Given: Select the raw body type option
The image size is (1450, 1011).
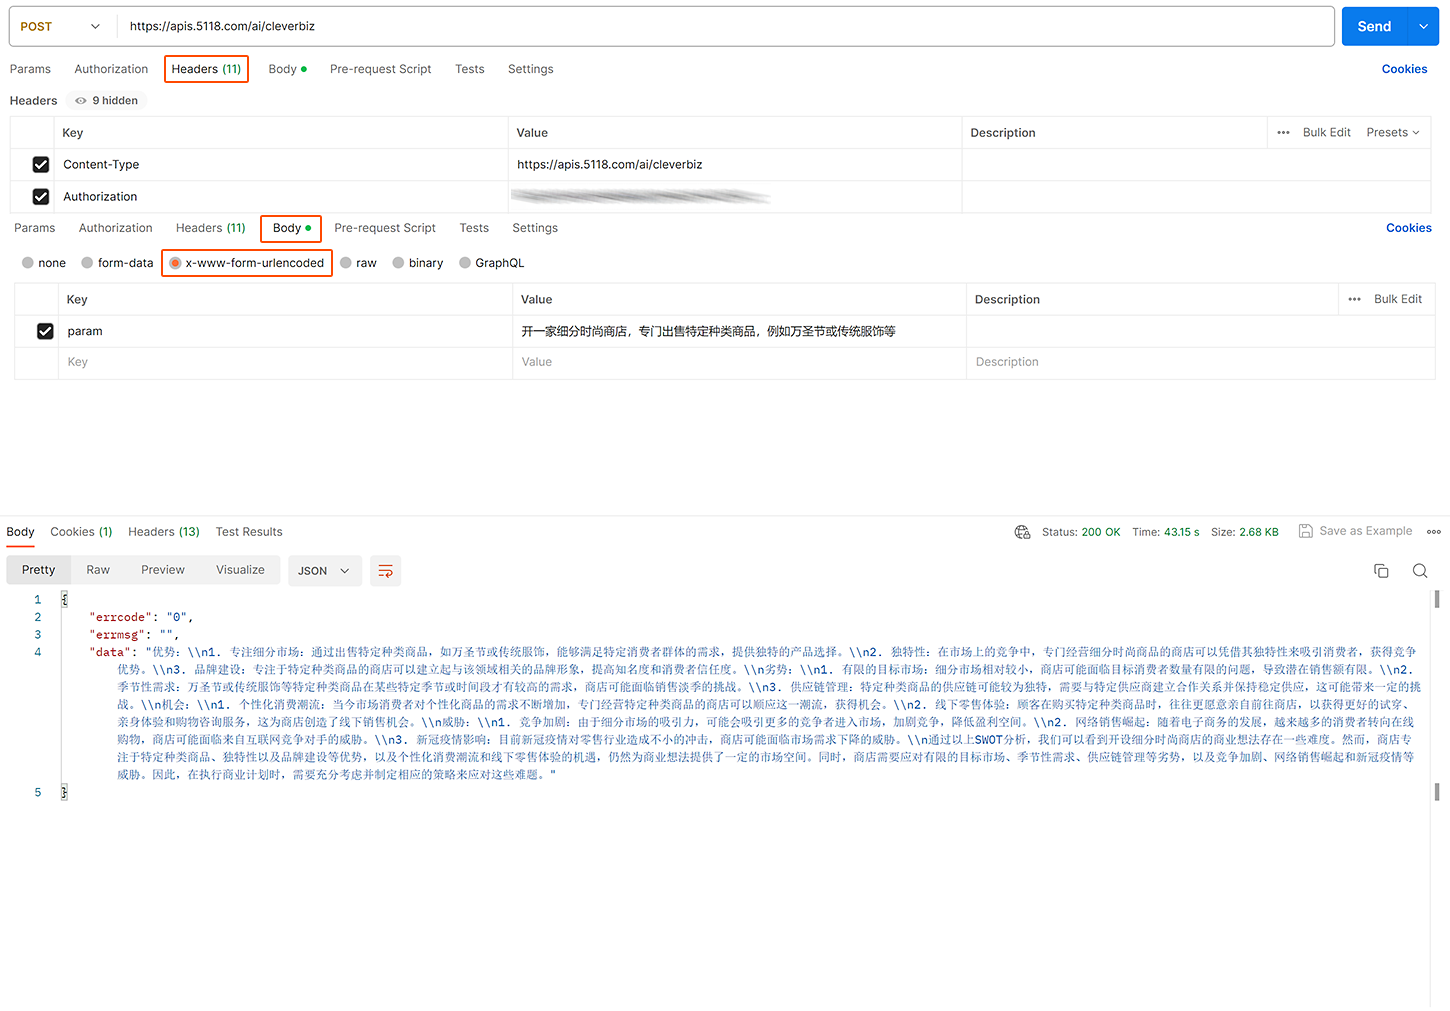Looking at the screenshot, I should point(358,263).
